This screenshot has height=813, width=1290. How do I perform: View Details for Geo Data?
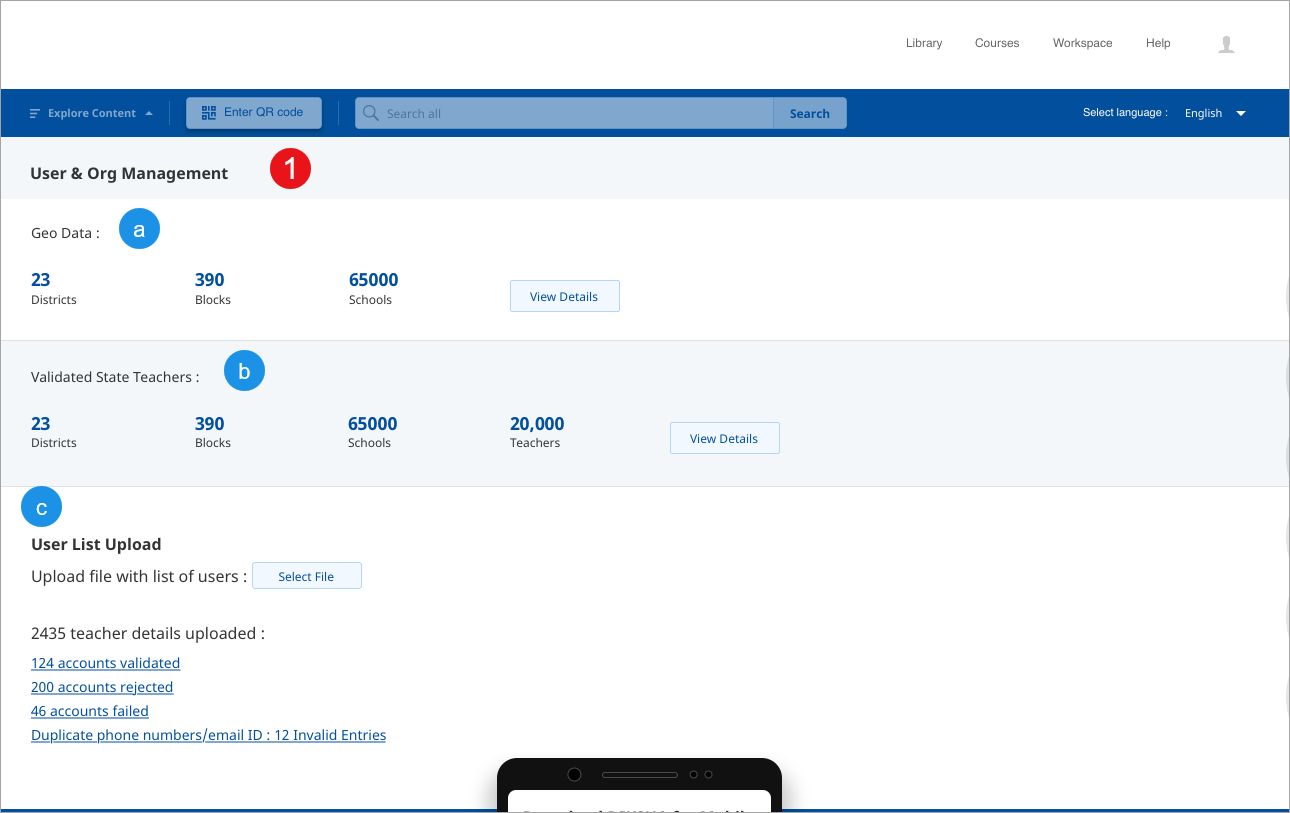(x=564, y=296)
